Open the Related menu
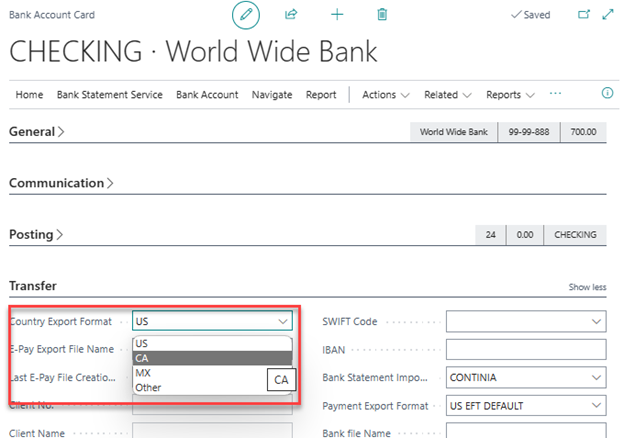Image resolution: width=624 pixels, height=438 pixels. click(x=447, y=95)
